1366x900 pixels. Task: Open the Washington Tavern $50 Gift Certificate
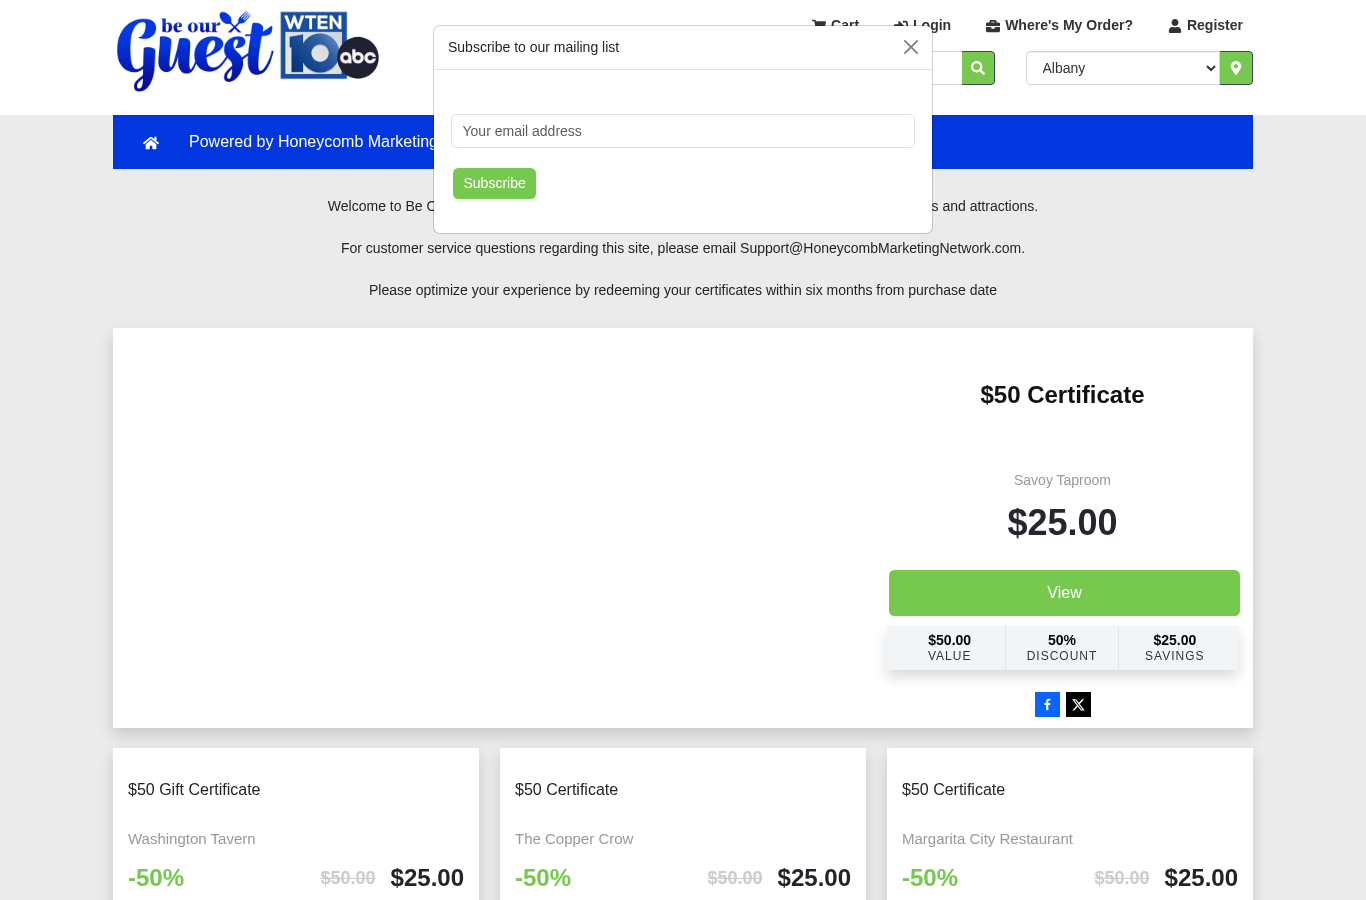[194, 790]
